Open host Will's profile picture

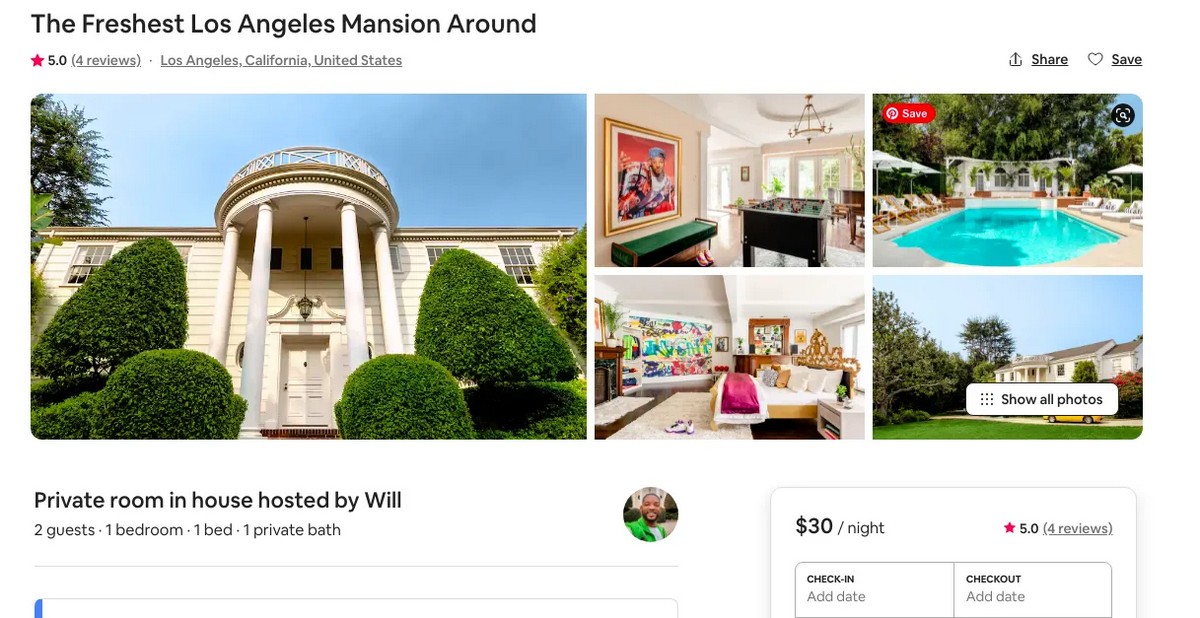pos(650,514)
